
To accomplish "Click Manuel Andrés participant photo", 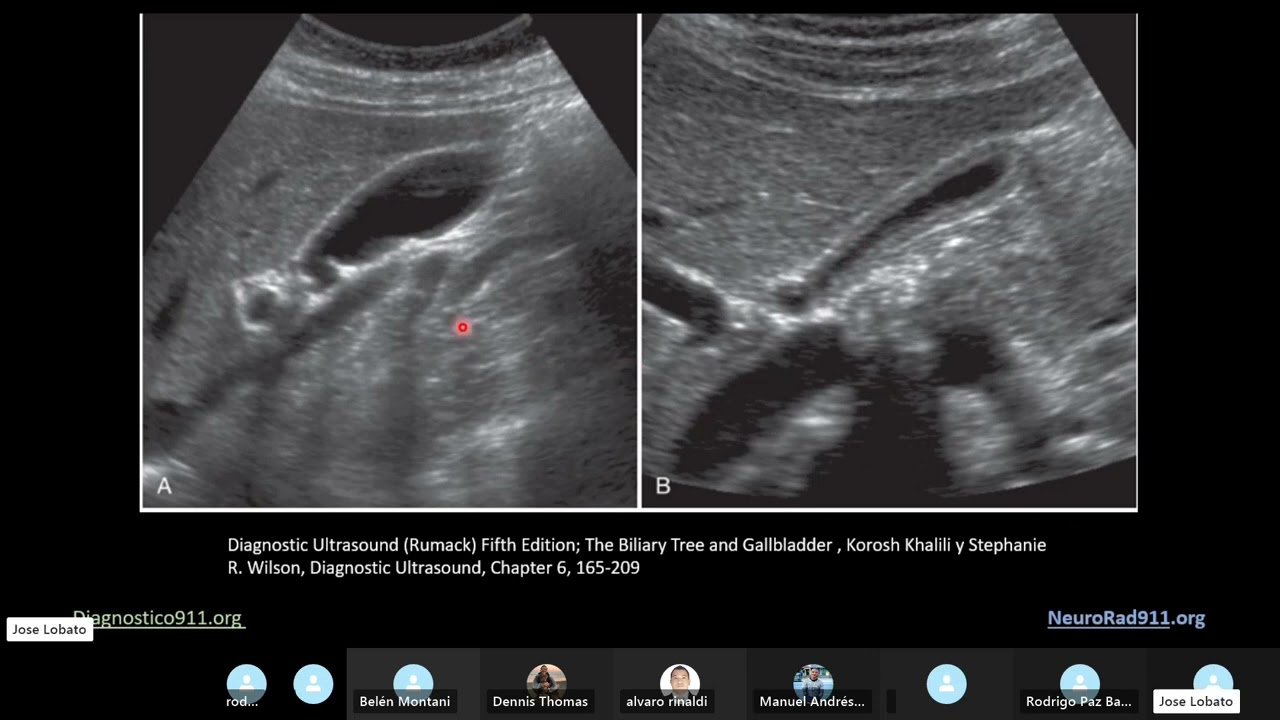I will click(x=813, y=682).
